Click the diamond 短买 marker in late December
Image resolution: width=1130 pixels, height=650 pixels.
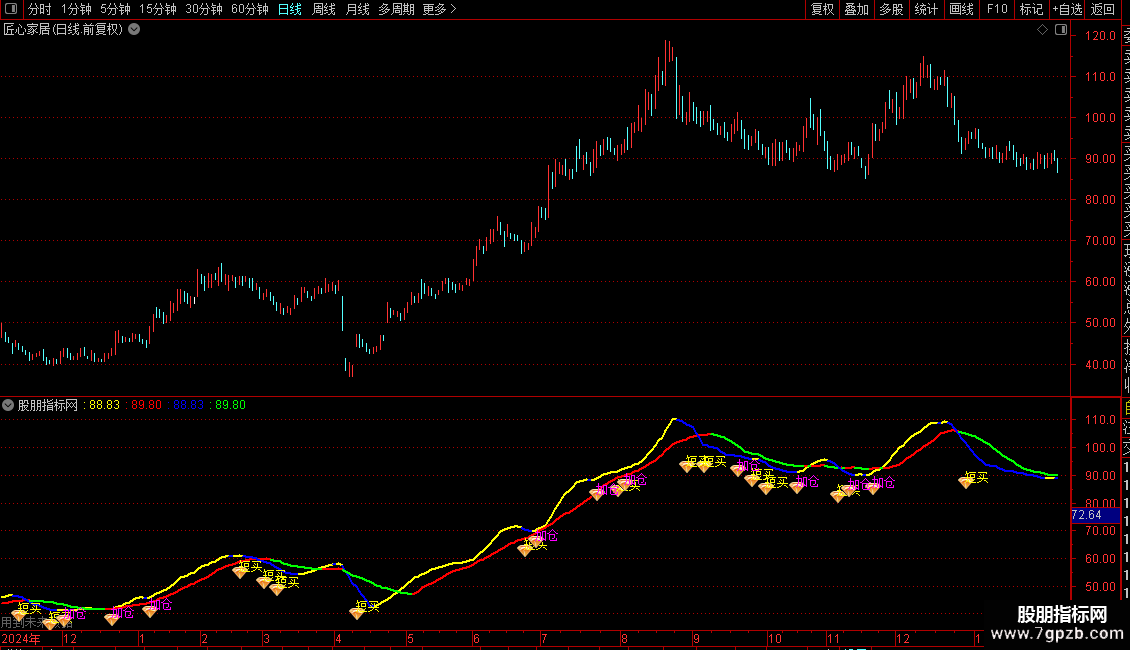966,482
